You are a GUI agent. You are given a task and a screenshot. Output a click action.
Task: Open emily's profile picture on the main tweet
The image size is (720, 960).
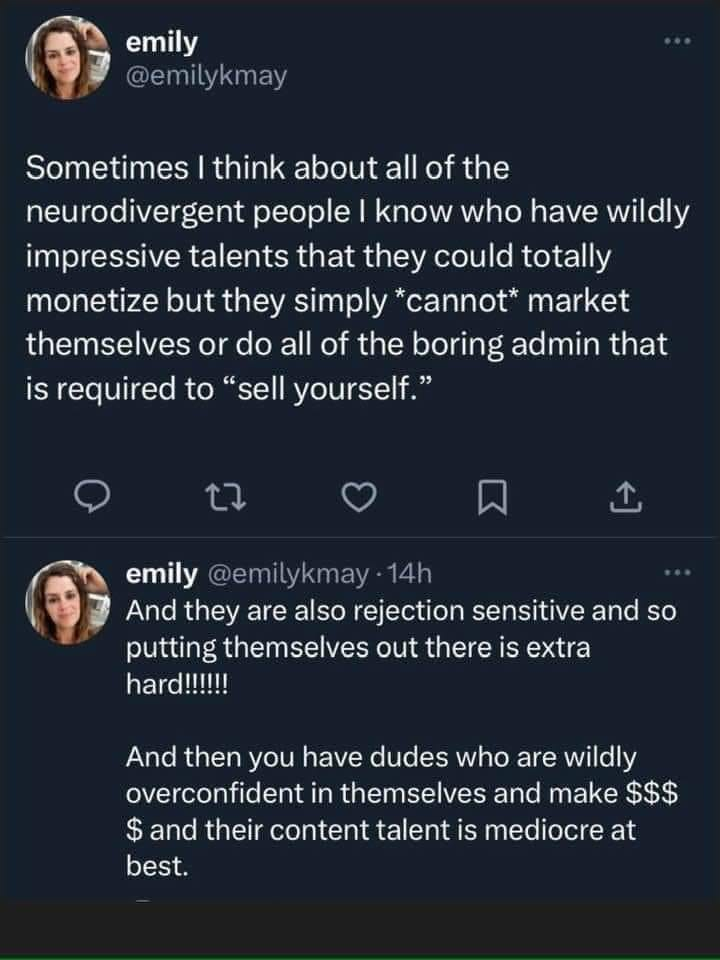click(67, 58)
